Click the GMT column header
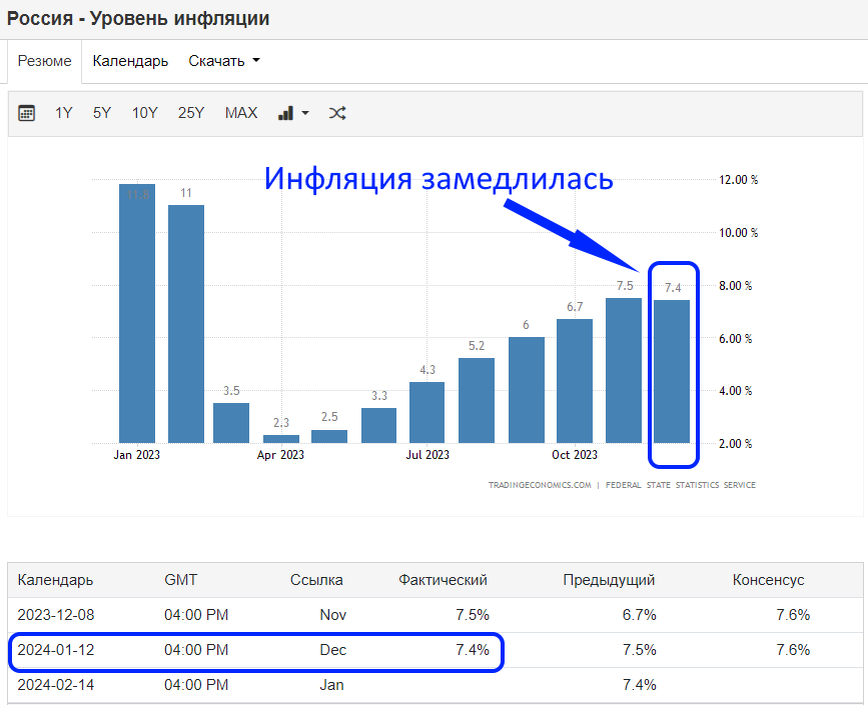868x705 pixels. click(x=180, y=580)
